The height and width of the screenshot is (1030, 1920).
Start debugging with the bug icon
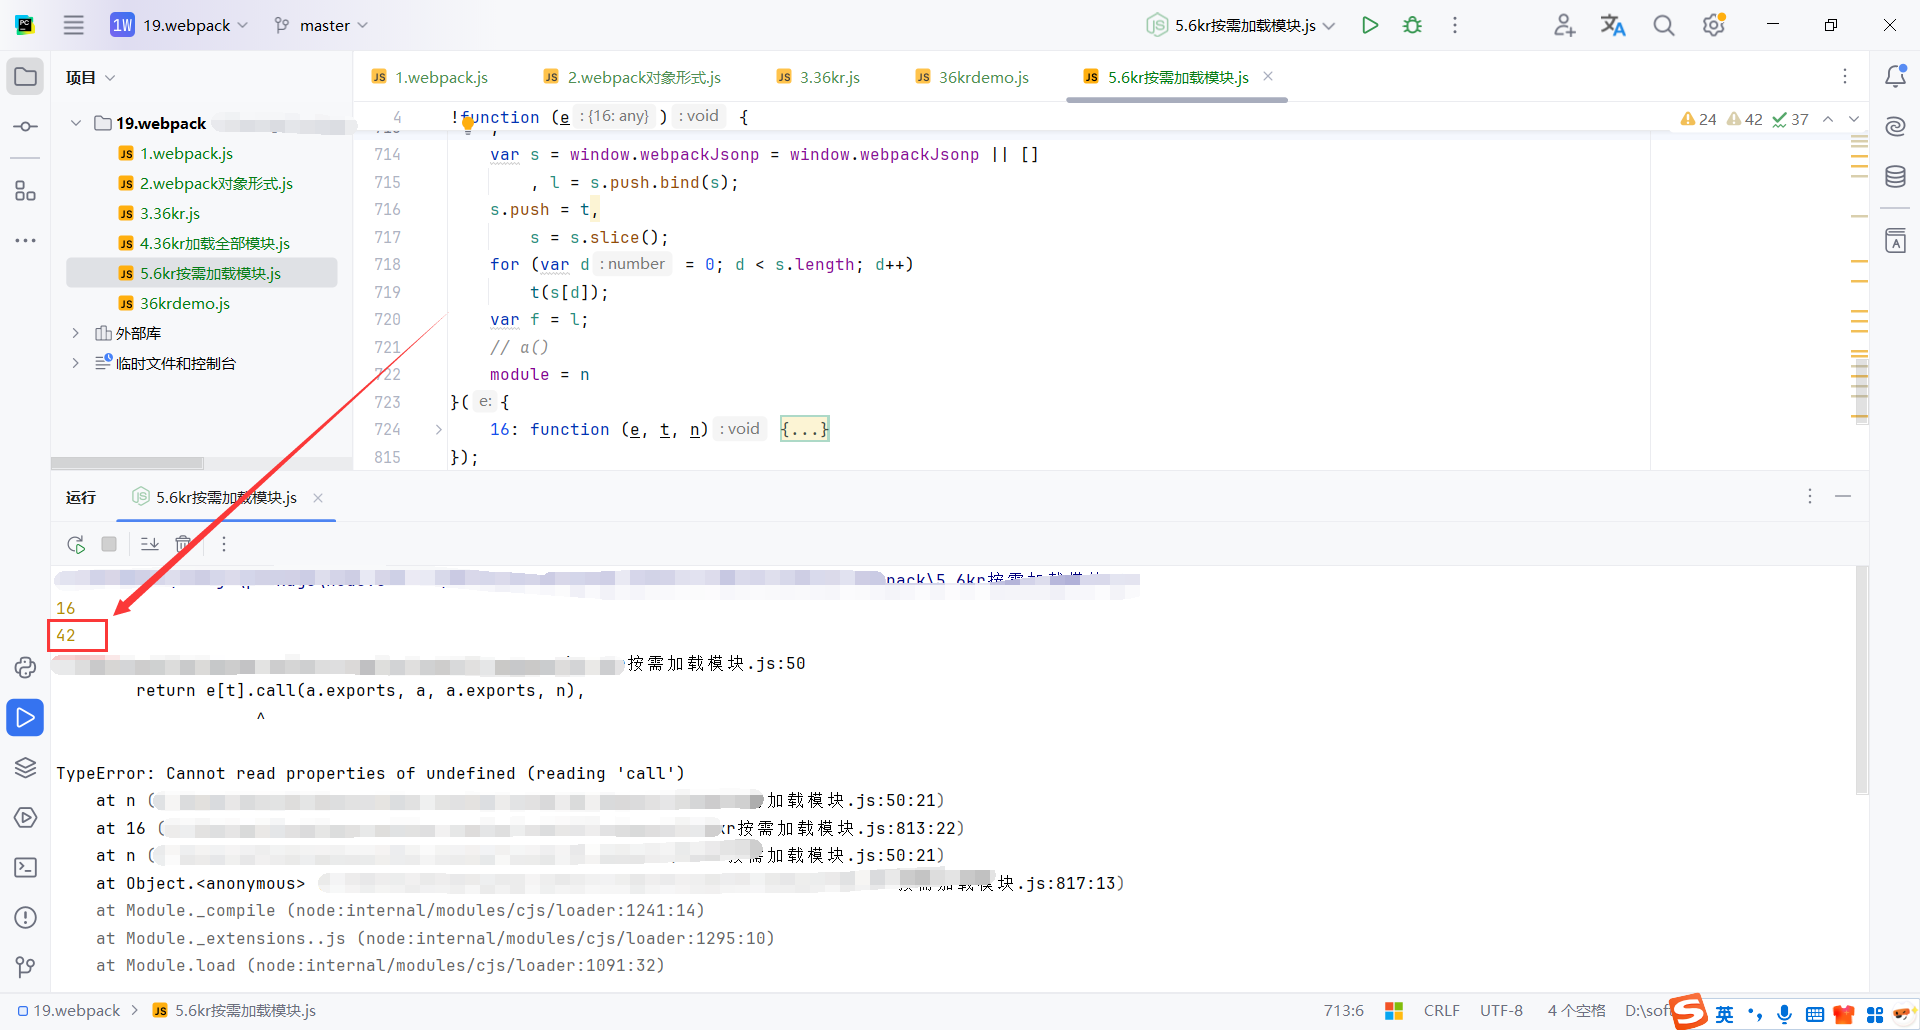click(x=1412, y=25)
